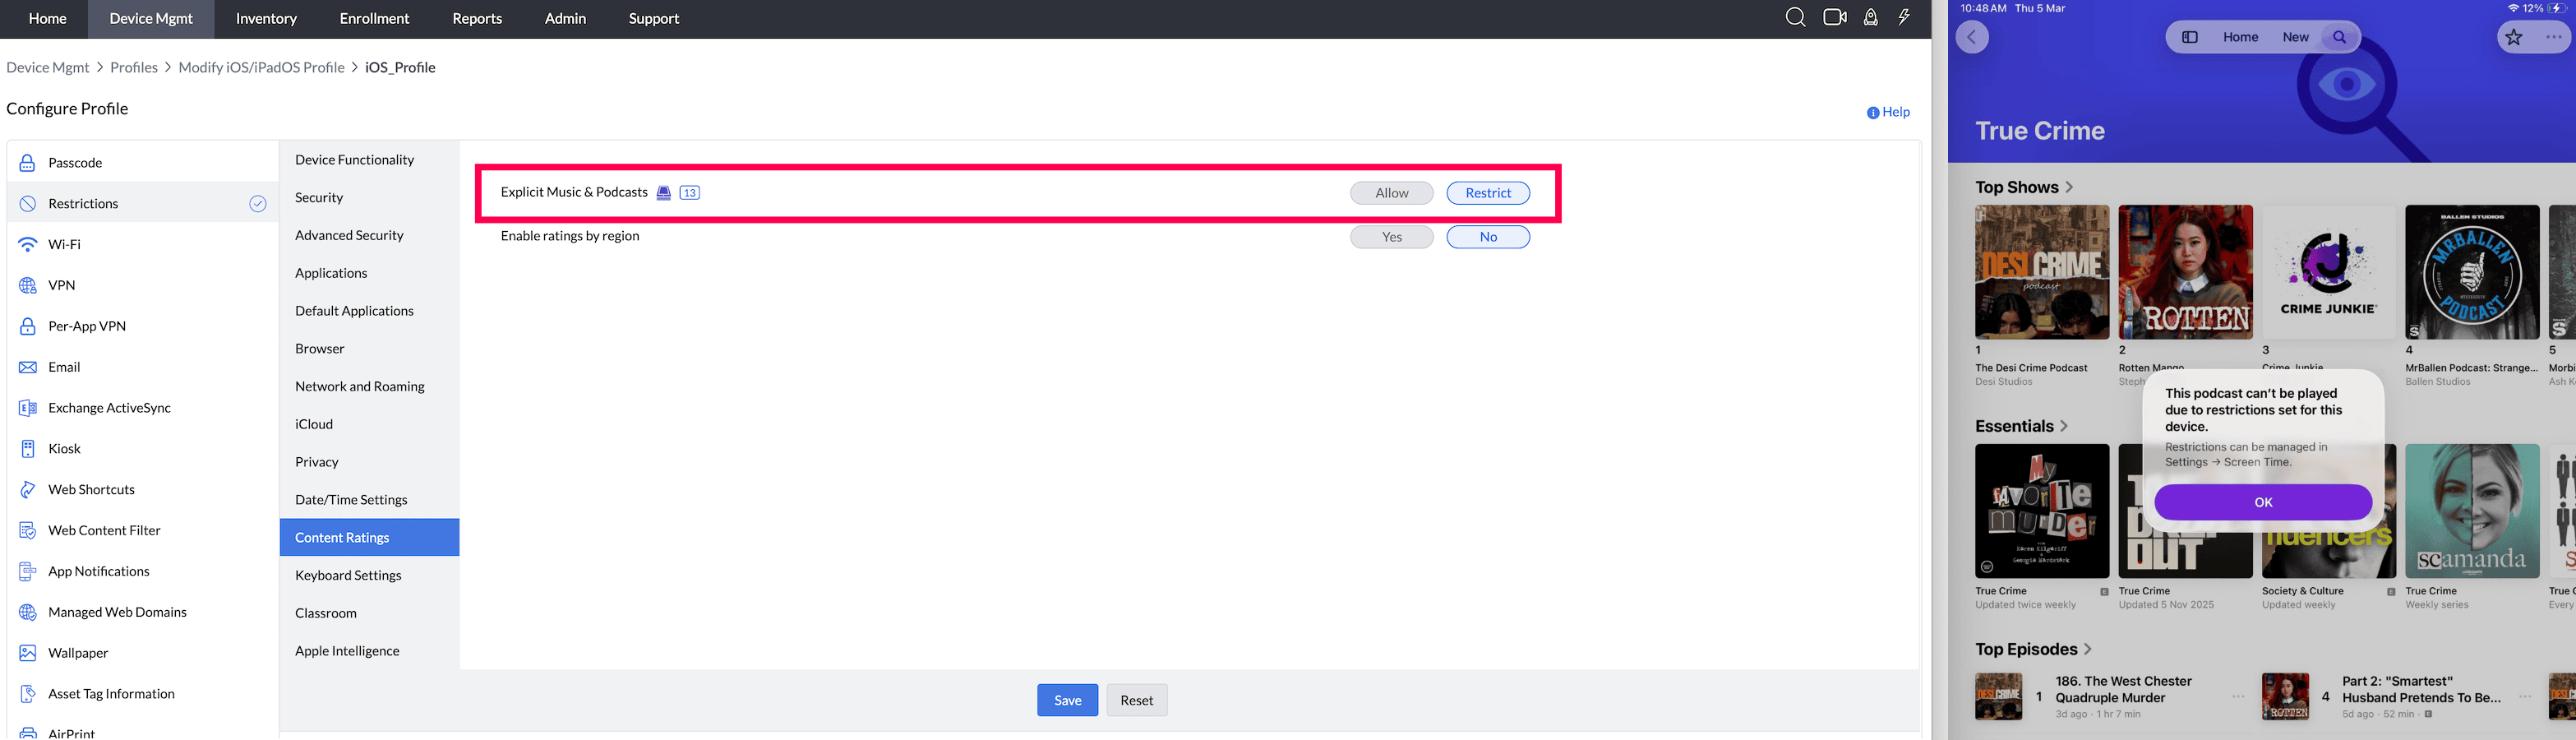The height and width of the screenshot is (740, 2576).
Task: Open the Home menu
Action: pos(47,19)
